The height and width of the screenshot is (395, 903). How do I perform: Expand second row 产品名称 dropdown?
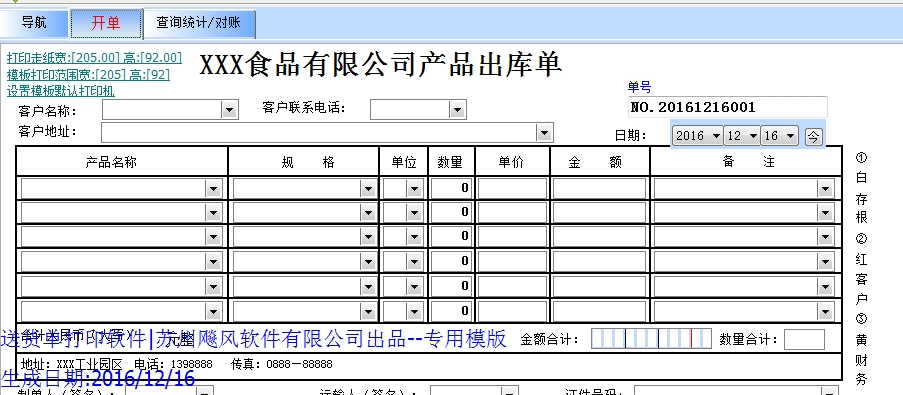(214, 213)
